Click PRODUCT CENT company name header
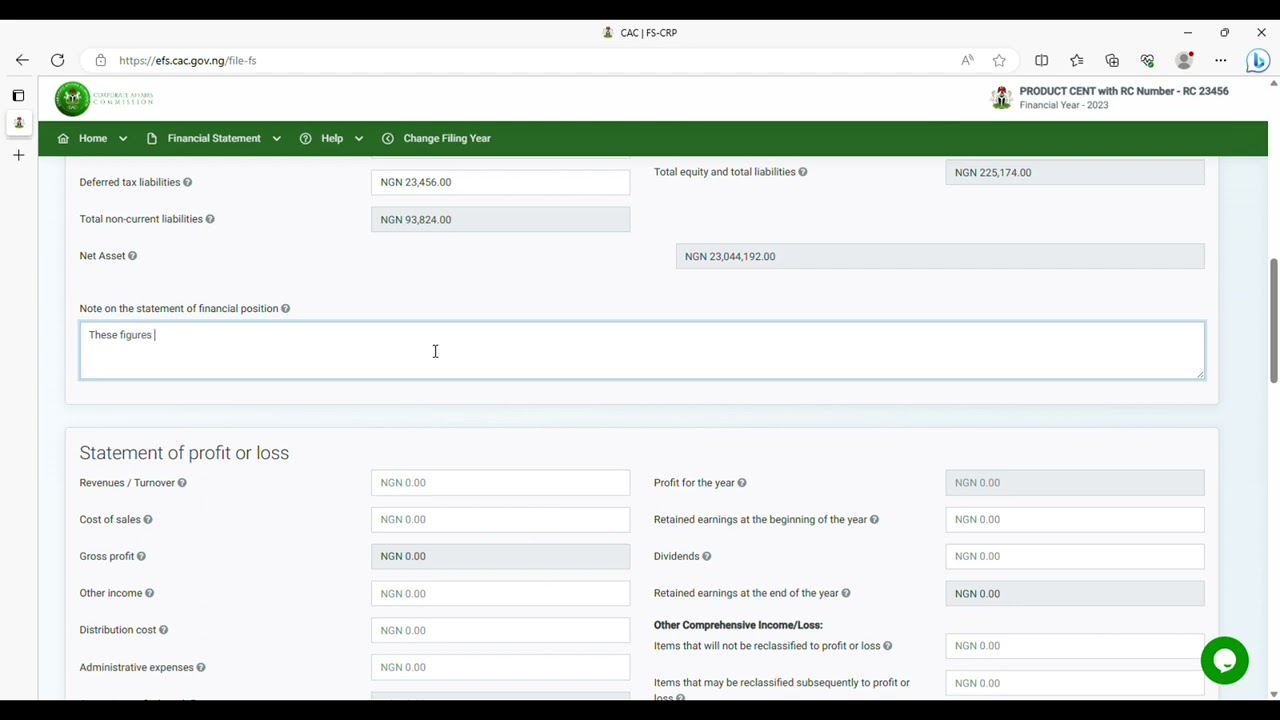 tap(1124, 91)
